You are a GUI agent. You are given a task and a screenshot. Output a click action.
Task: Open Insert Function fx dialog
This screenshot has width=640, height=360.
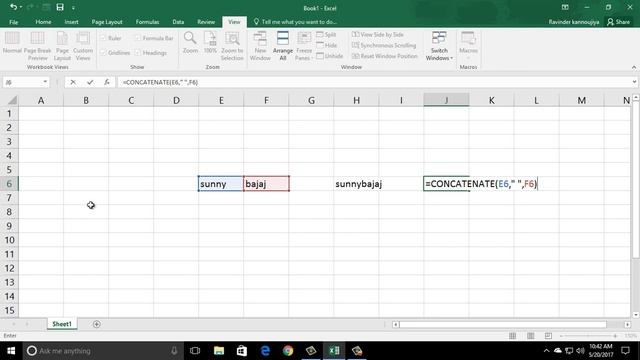(107, 82)
